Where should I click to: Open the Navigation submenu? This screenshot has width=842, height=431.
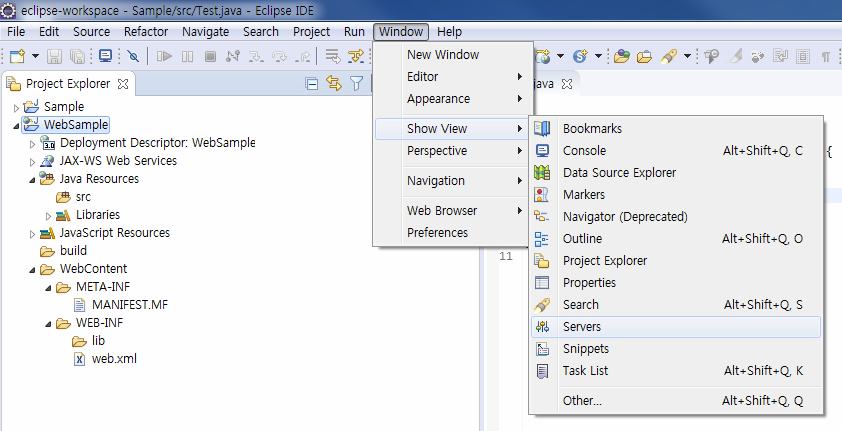point(452,181)
